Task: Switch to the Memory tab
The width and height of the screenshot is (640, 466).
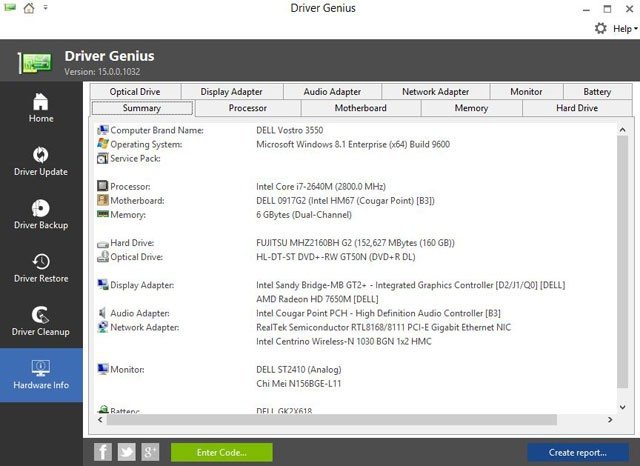Action: [471, 108]
